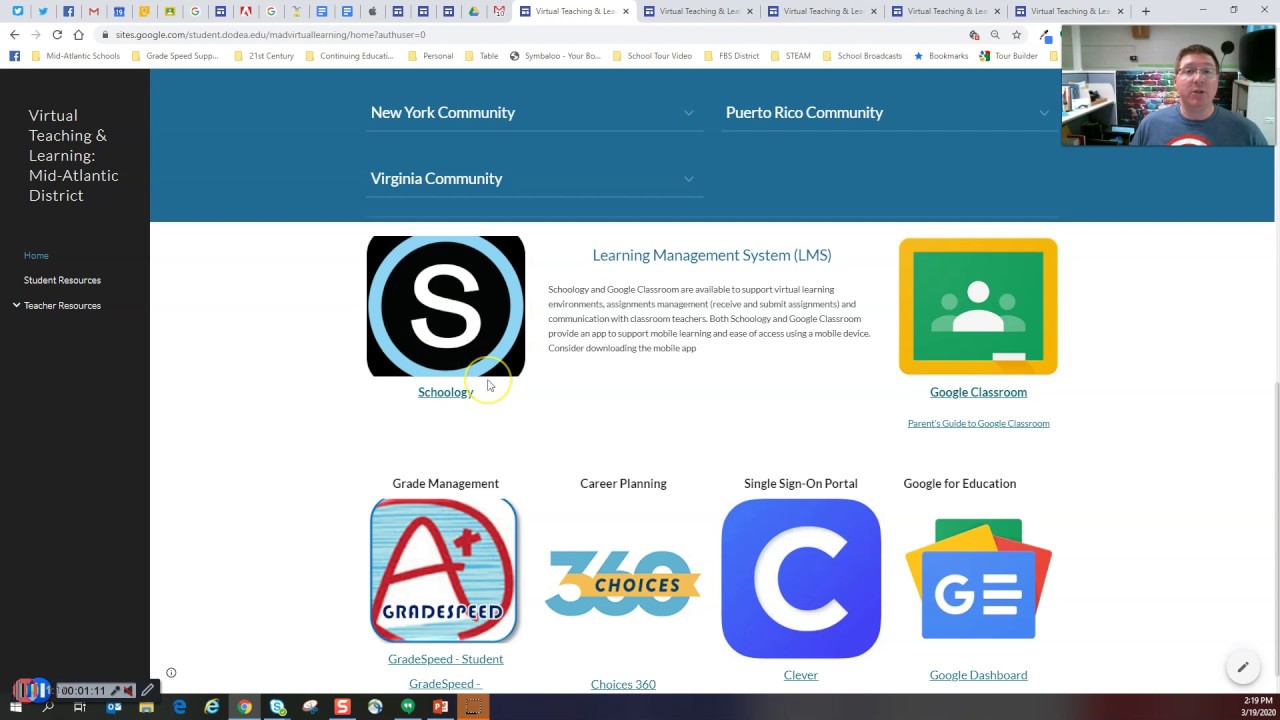Open Task View on the taskbar
This screenshot has width=1280, height=720.
coord(80,707)
